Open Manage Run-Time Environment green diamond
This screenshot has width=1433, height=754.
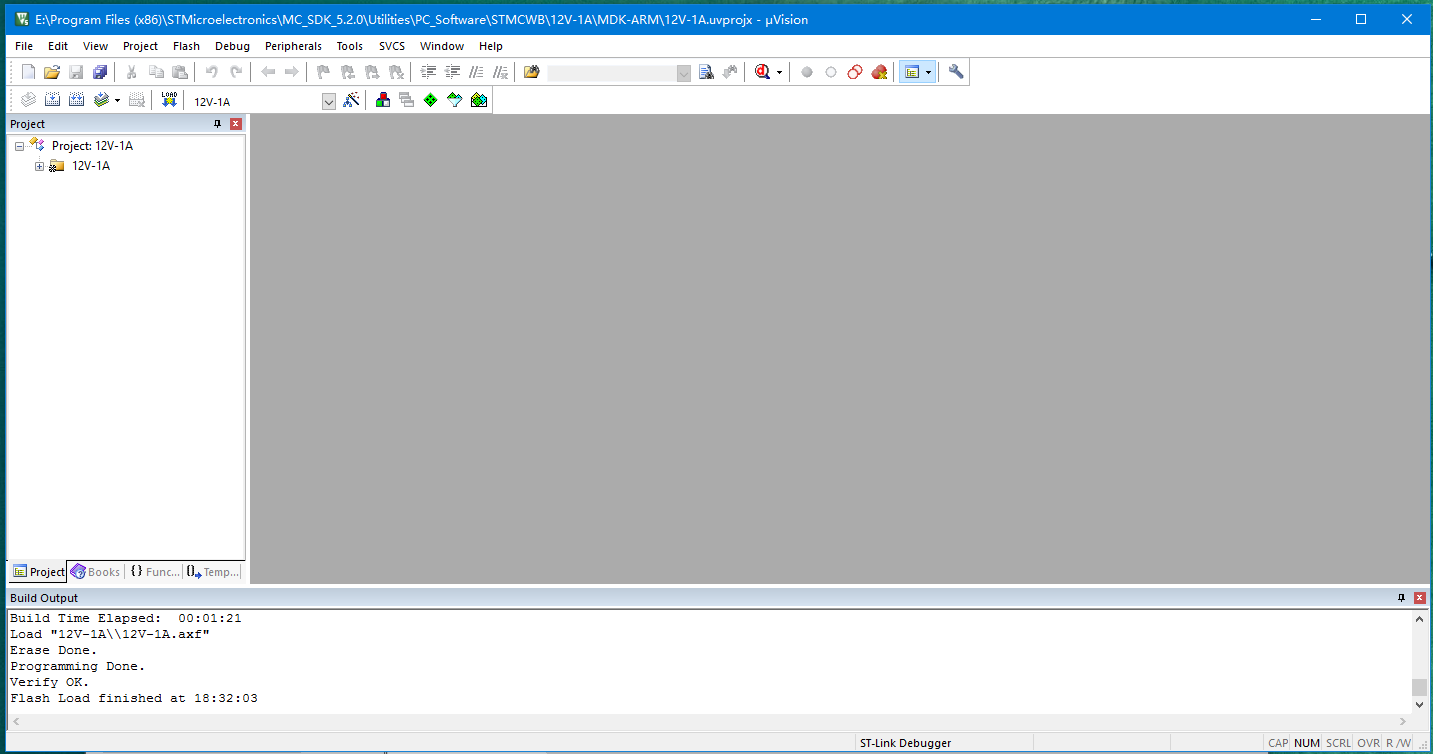tap(431, 100)
